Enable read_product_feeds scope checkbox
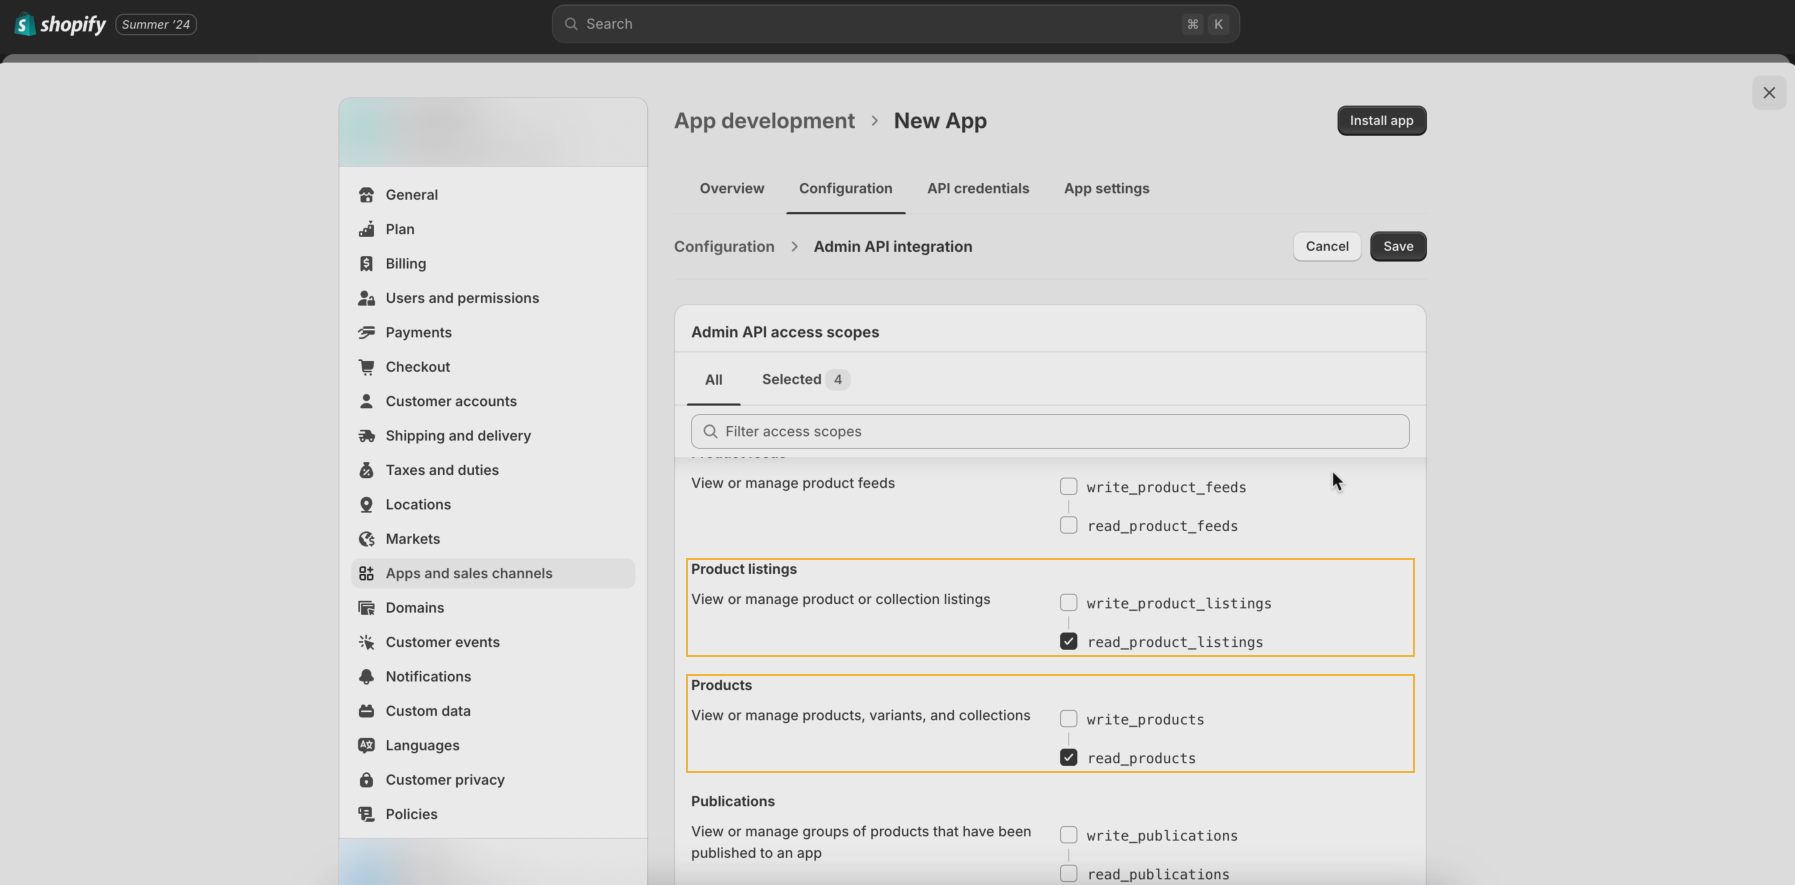Screen dimensions: 1795x885 (1069, 526)
